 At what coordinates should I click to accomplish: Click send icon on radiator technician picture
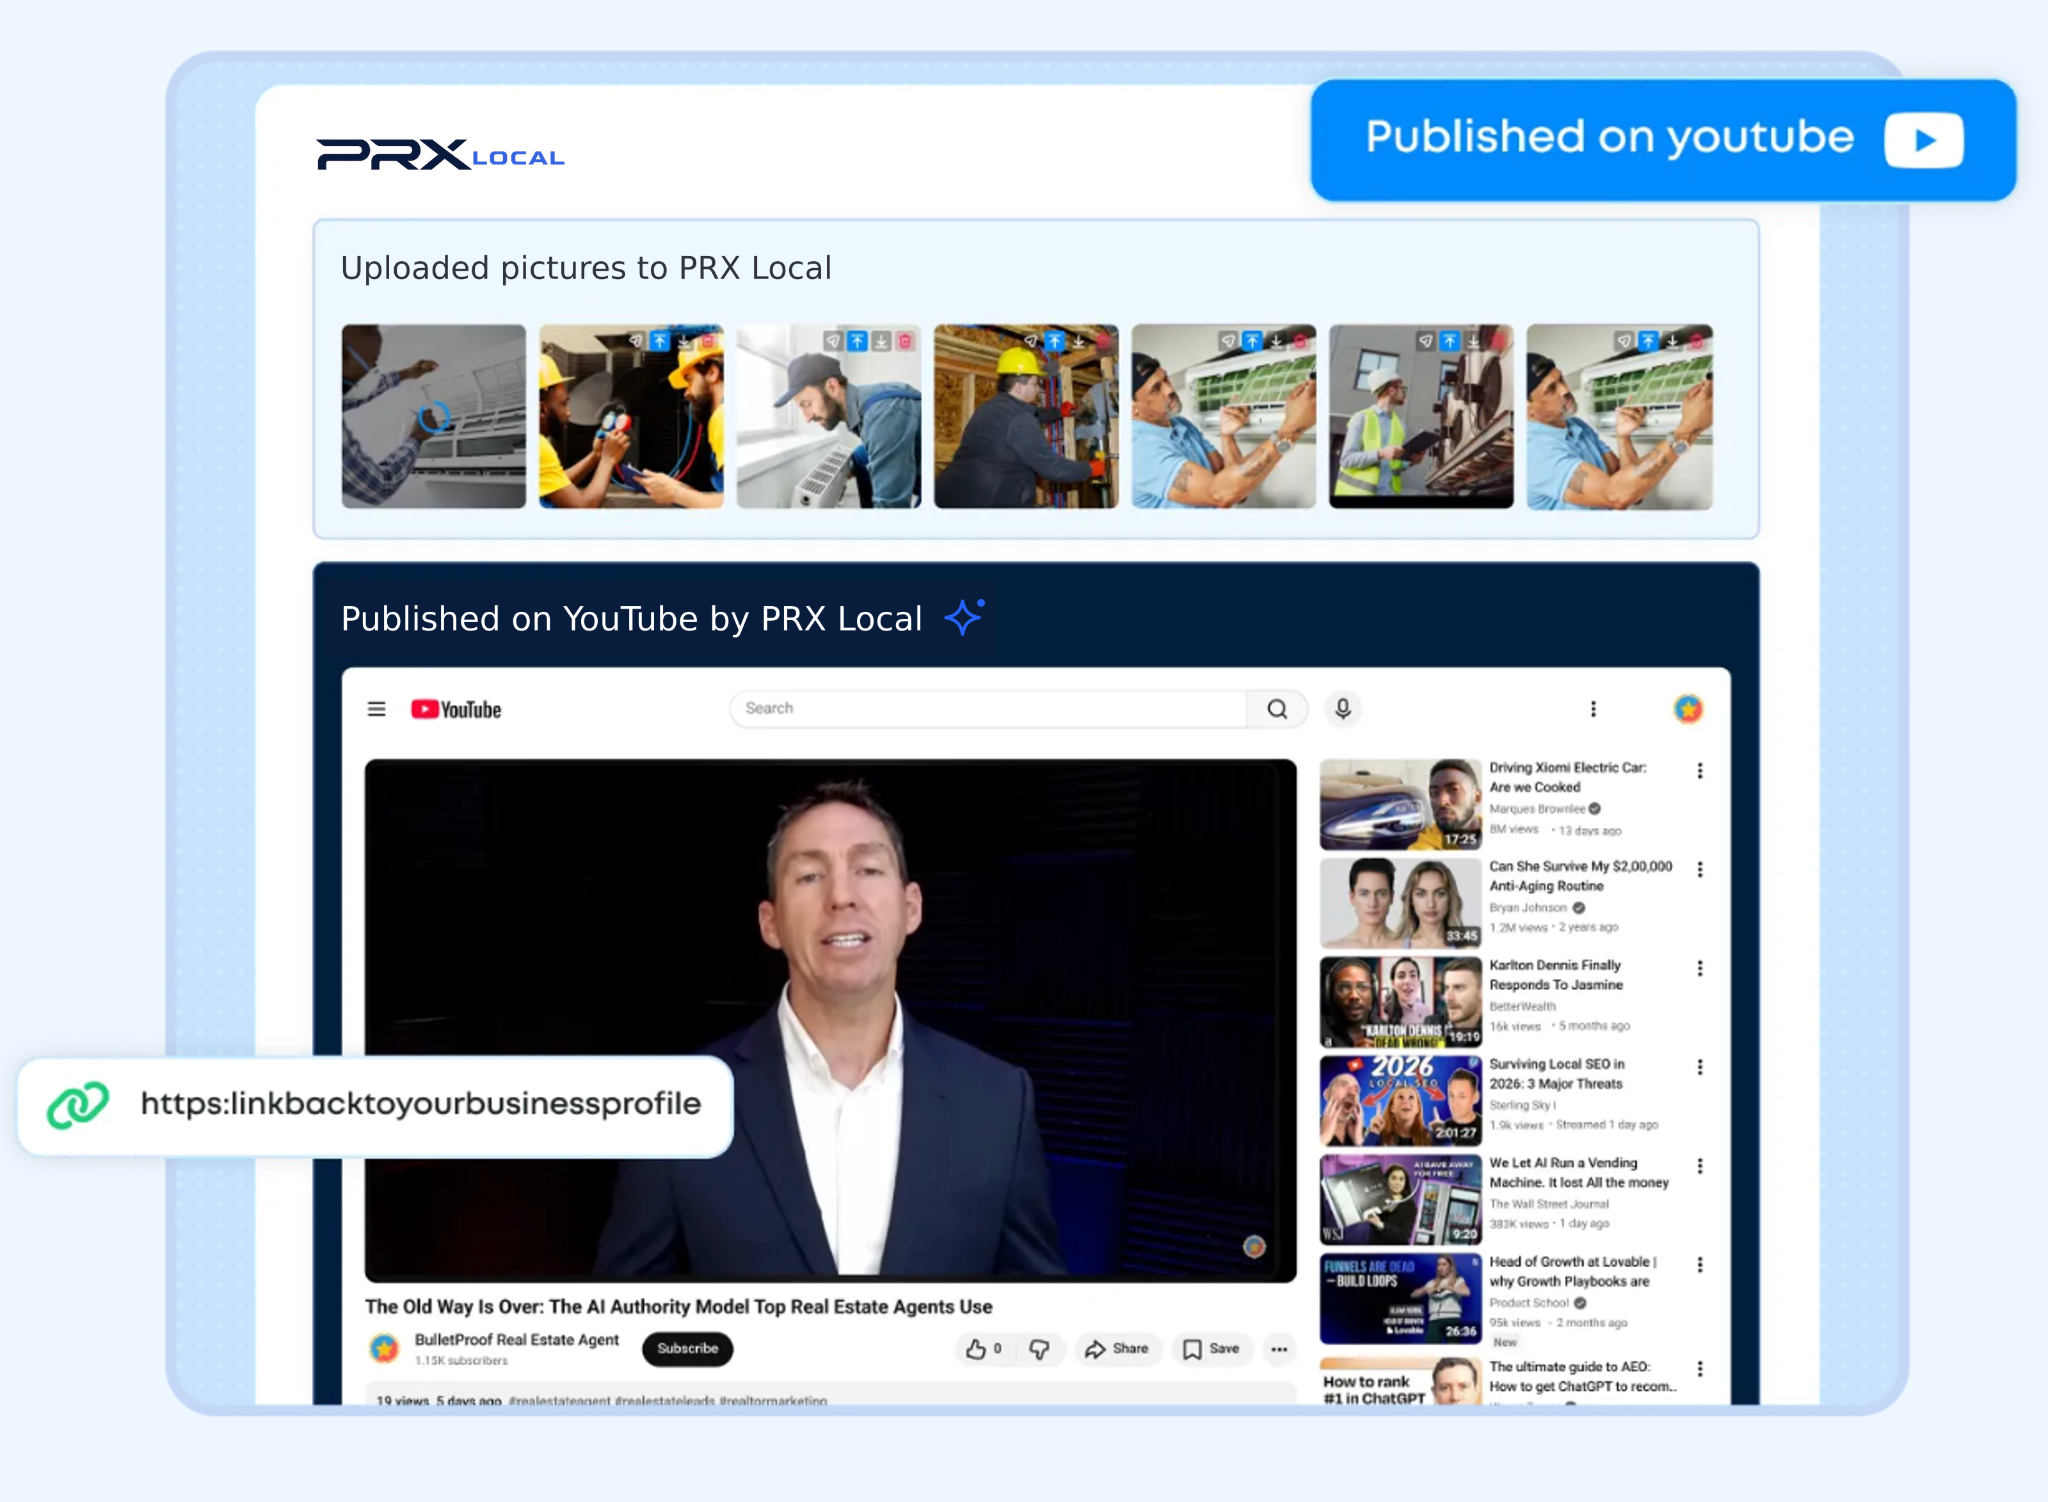point(833,341)
